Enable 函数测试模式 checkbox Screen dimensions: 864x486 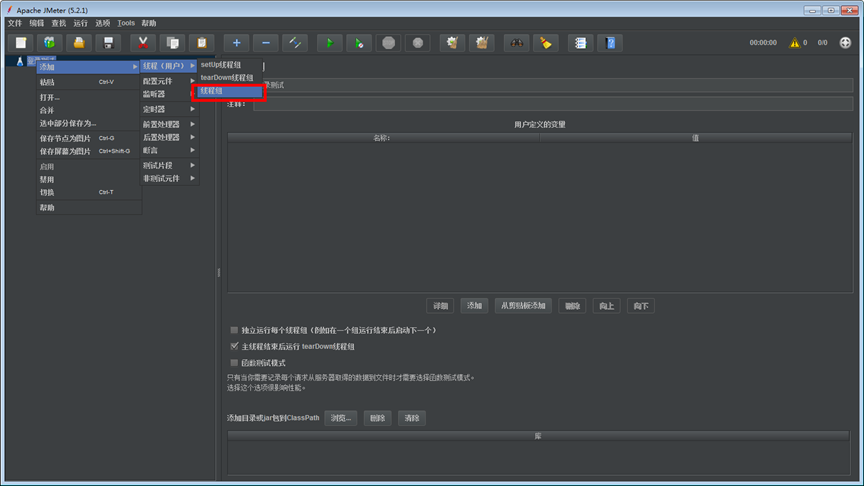pyautogui.click(x=234, y=363)
